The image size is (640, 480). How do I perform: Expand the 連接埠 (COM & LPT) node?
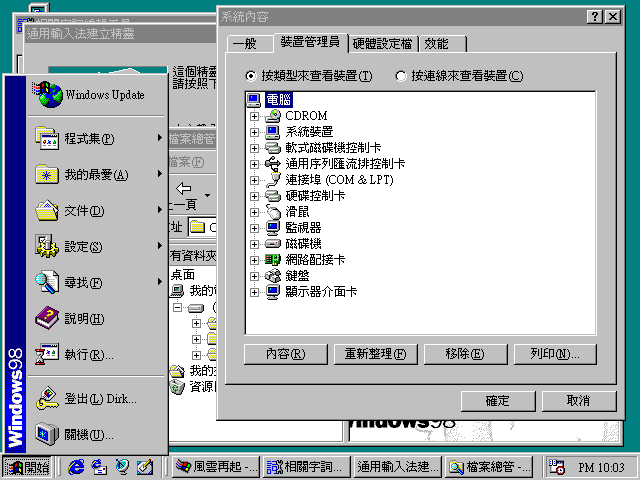click(x=254, y=180)
